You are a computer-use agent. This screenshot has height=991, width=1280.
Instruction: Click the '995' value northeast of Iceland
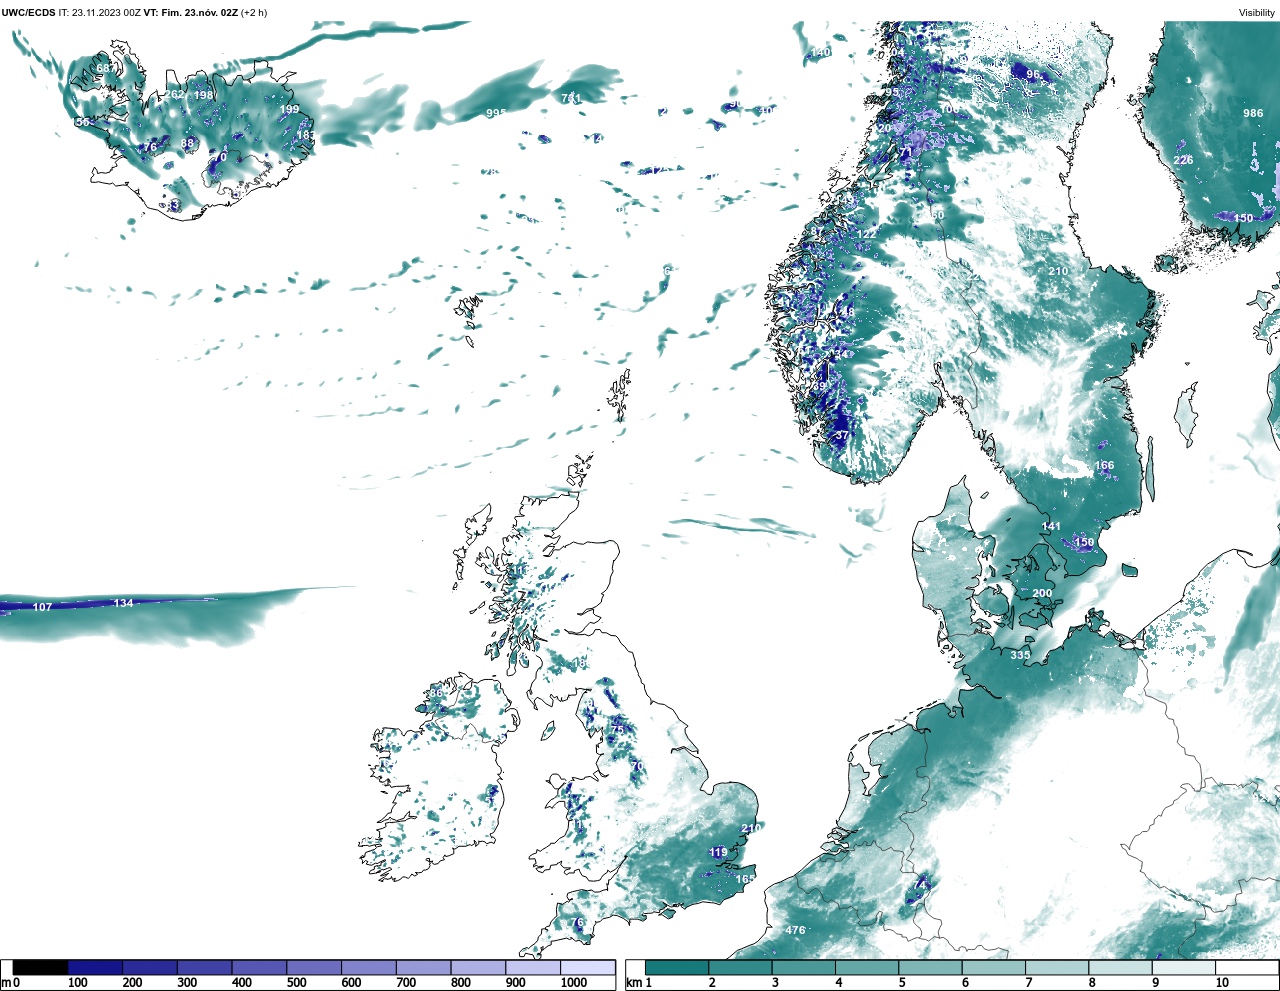496,113
